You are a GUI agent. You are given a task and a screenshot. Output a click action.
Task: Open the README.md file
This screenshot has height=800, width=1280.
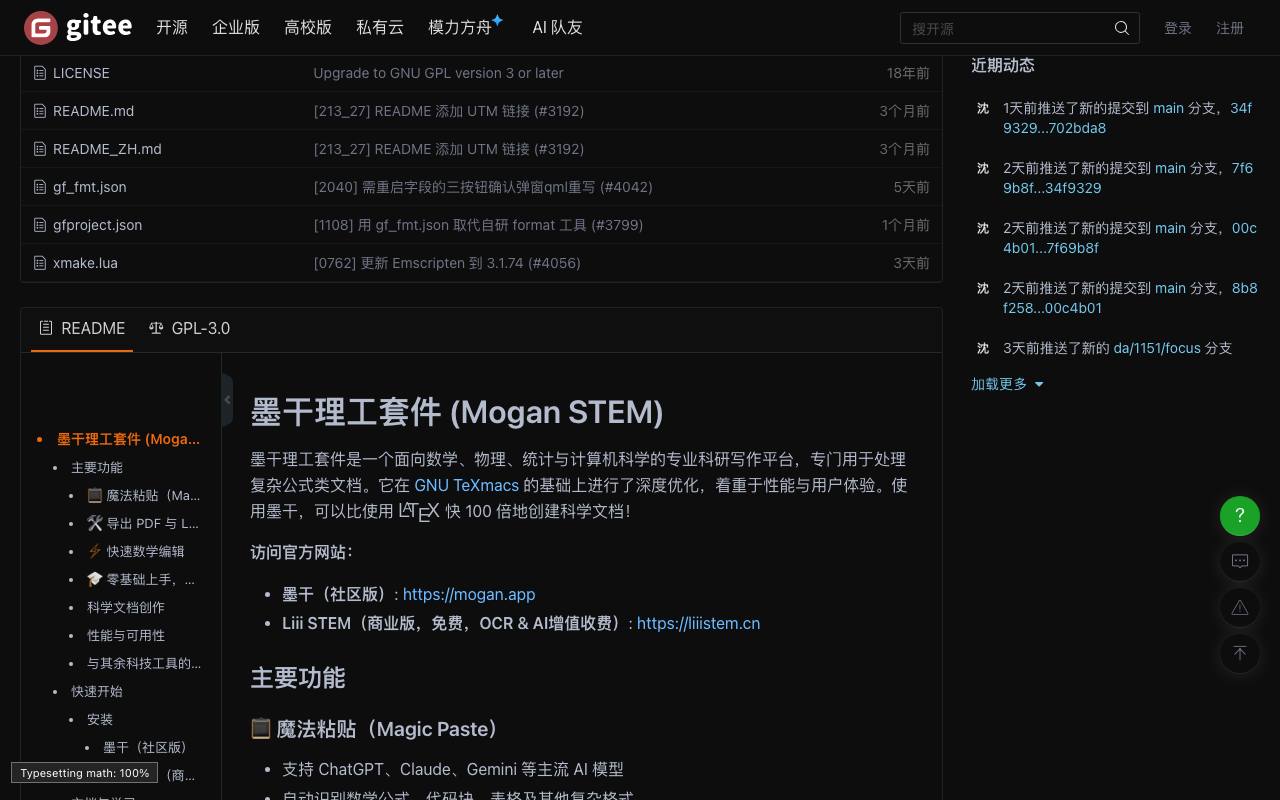93,111
